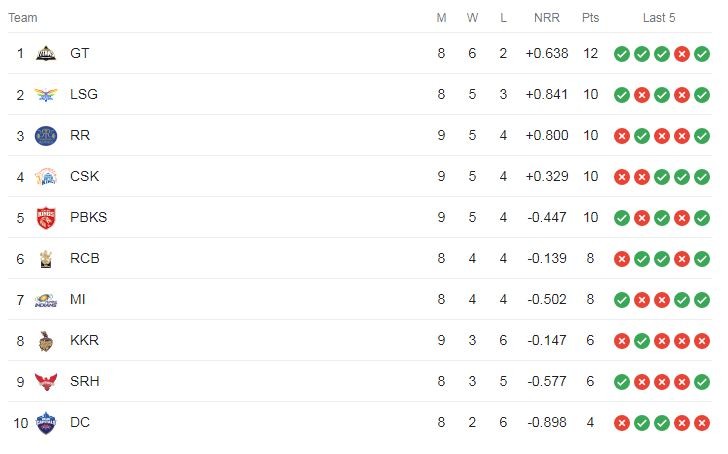The image size is (728, 454).
Task: Click the KKR team logo
Action: pos(46,341)
